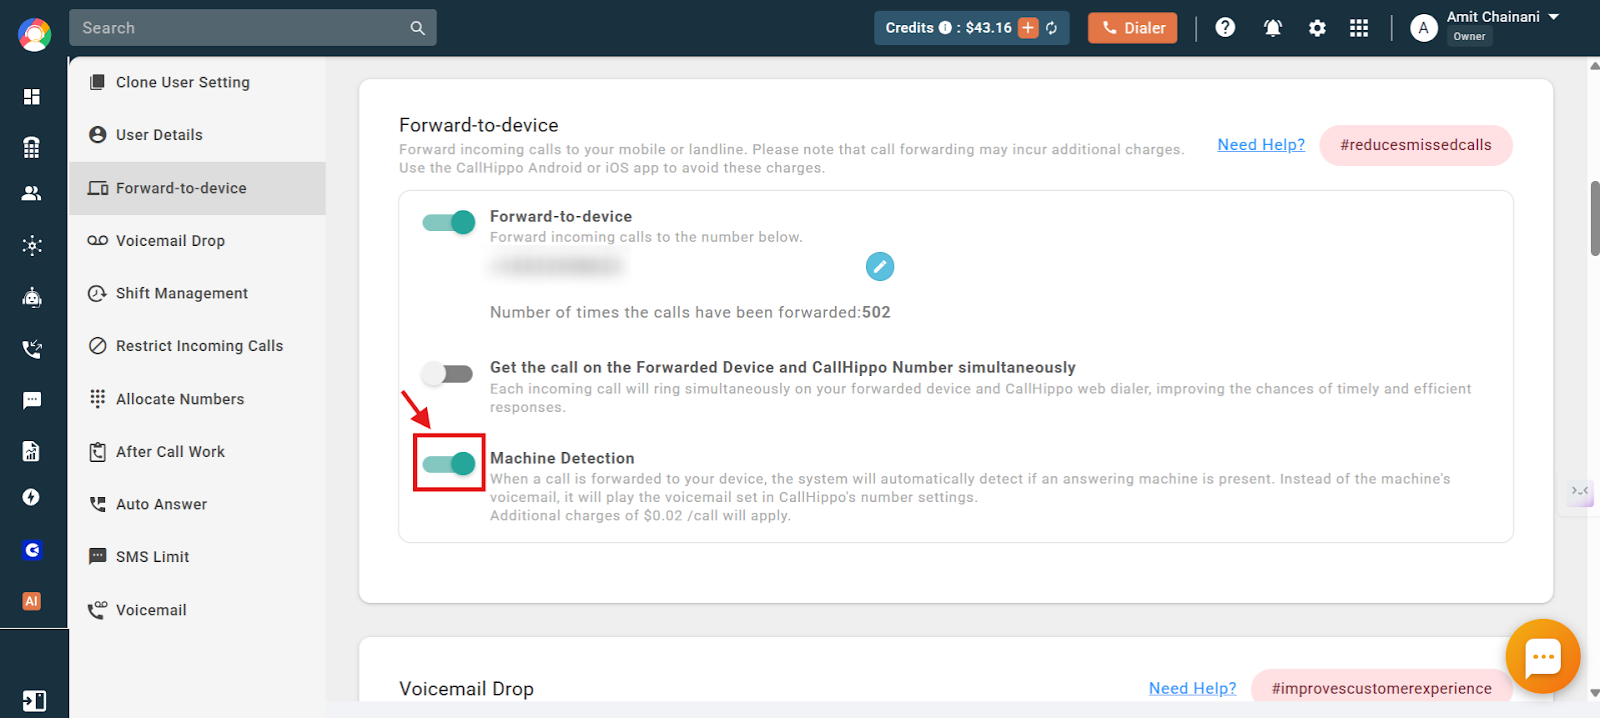The width and height of the screenshot is (1600, 718).
Task: Click the user avatar letter A
Action: tap(1424, 28)
